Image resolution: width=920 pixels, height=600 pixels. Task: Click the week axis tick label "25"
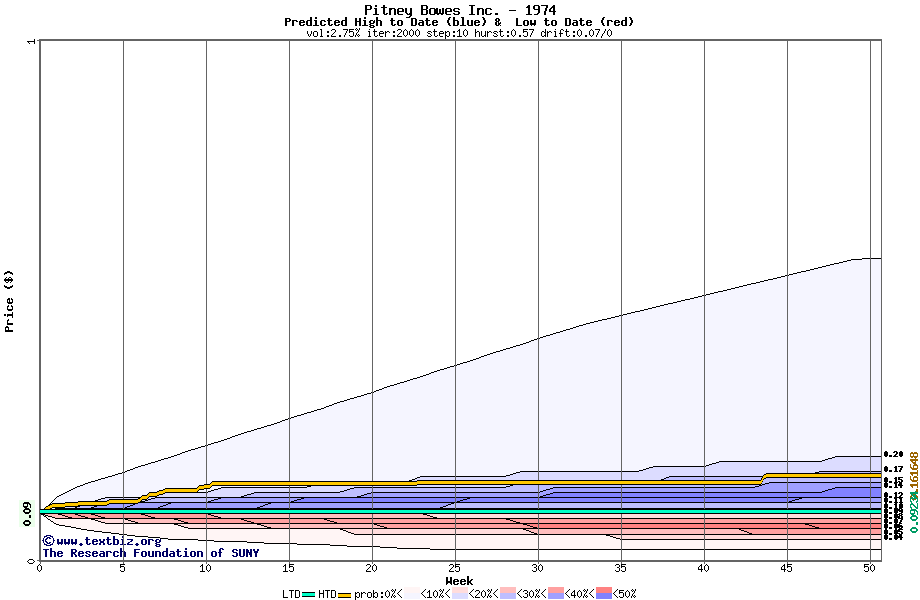(454, 568)
